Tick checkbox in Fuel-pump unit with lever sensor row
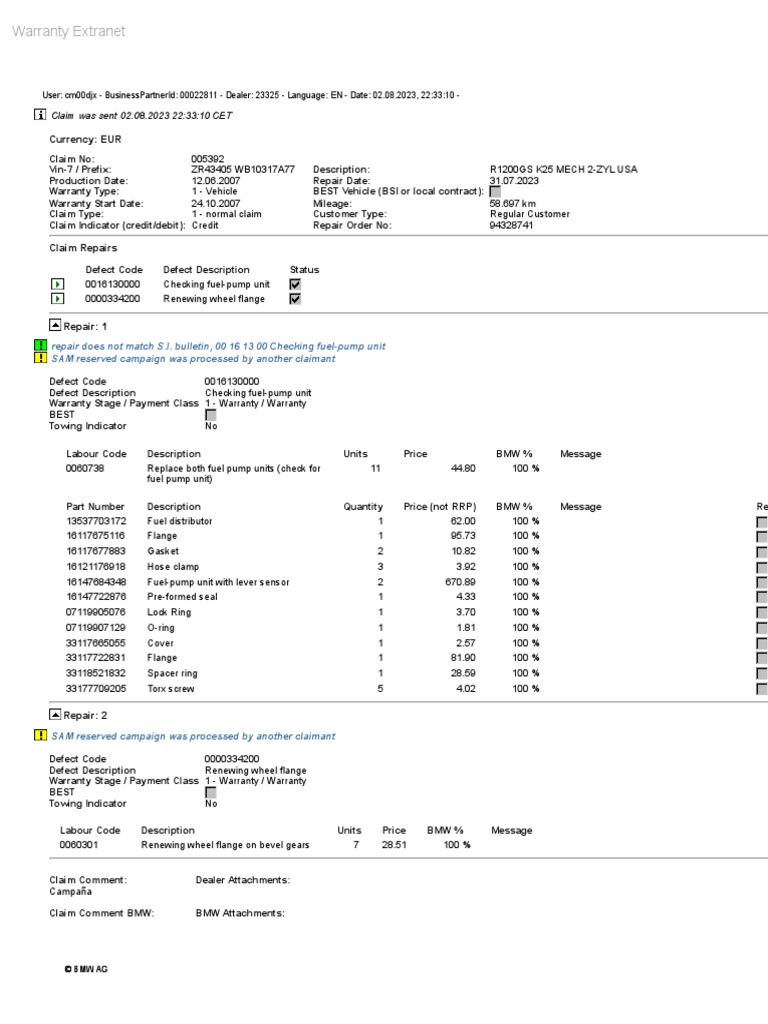The height and width of the screenshot is (1024, 768). (x=761, y=583)
